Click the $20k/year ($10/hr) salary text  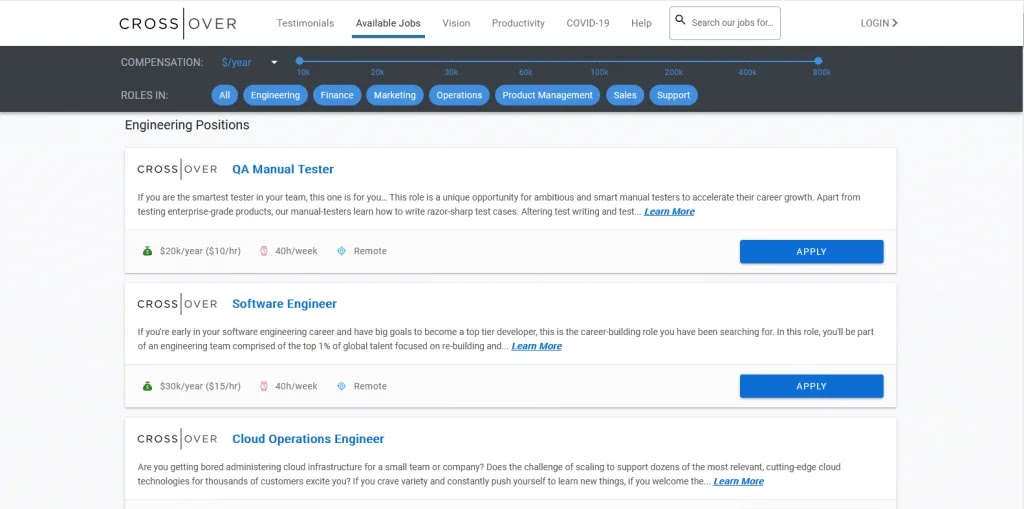200,251
